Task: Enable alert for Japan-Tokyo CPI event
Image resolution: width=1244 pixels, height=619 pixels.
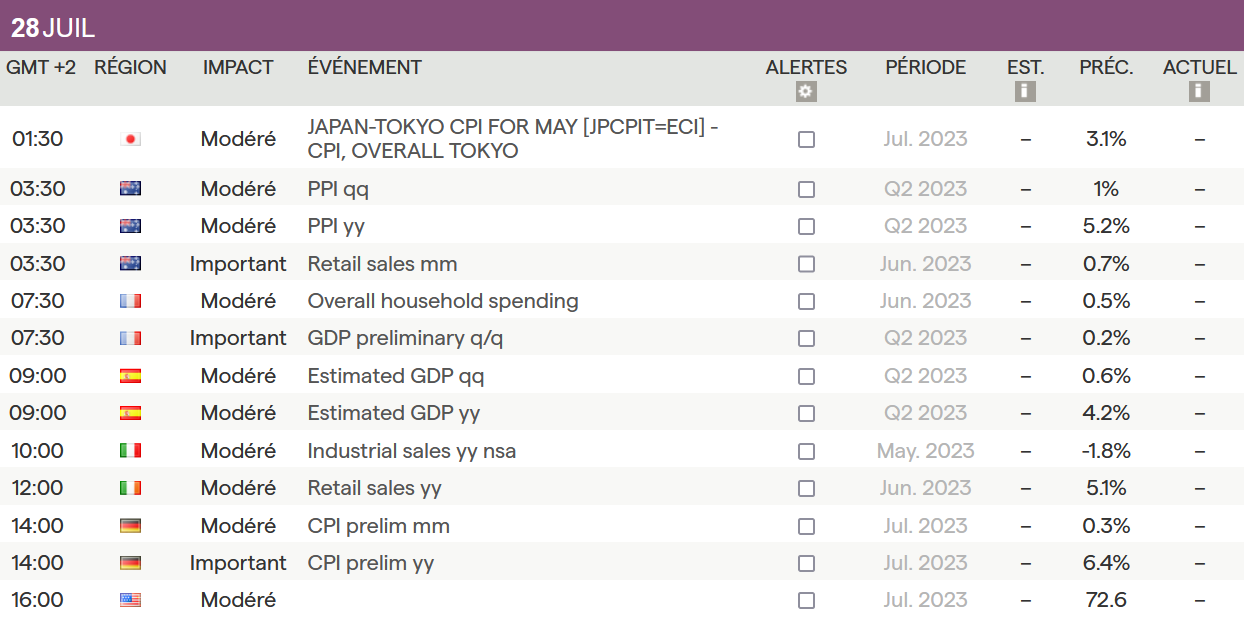Action: [x=806, y=140]
